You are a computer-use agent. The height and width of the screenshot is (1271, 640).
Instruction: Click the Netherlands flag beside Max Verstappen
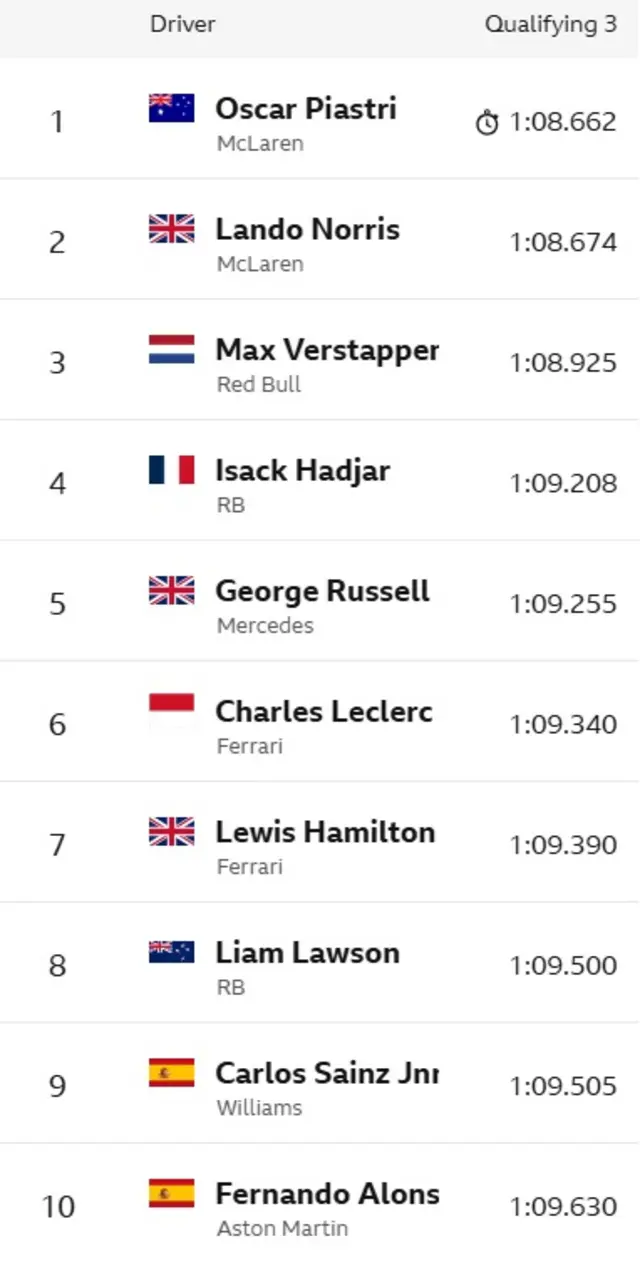(x=171, y=349)
